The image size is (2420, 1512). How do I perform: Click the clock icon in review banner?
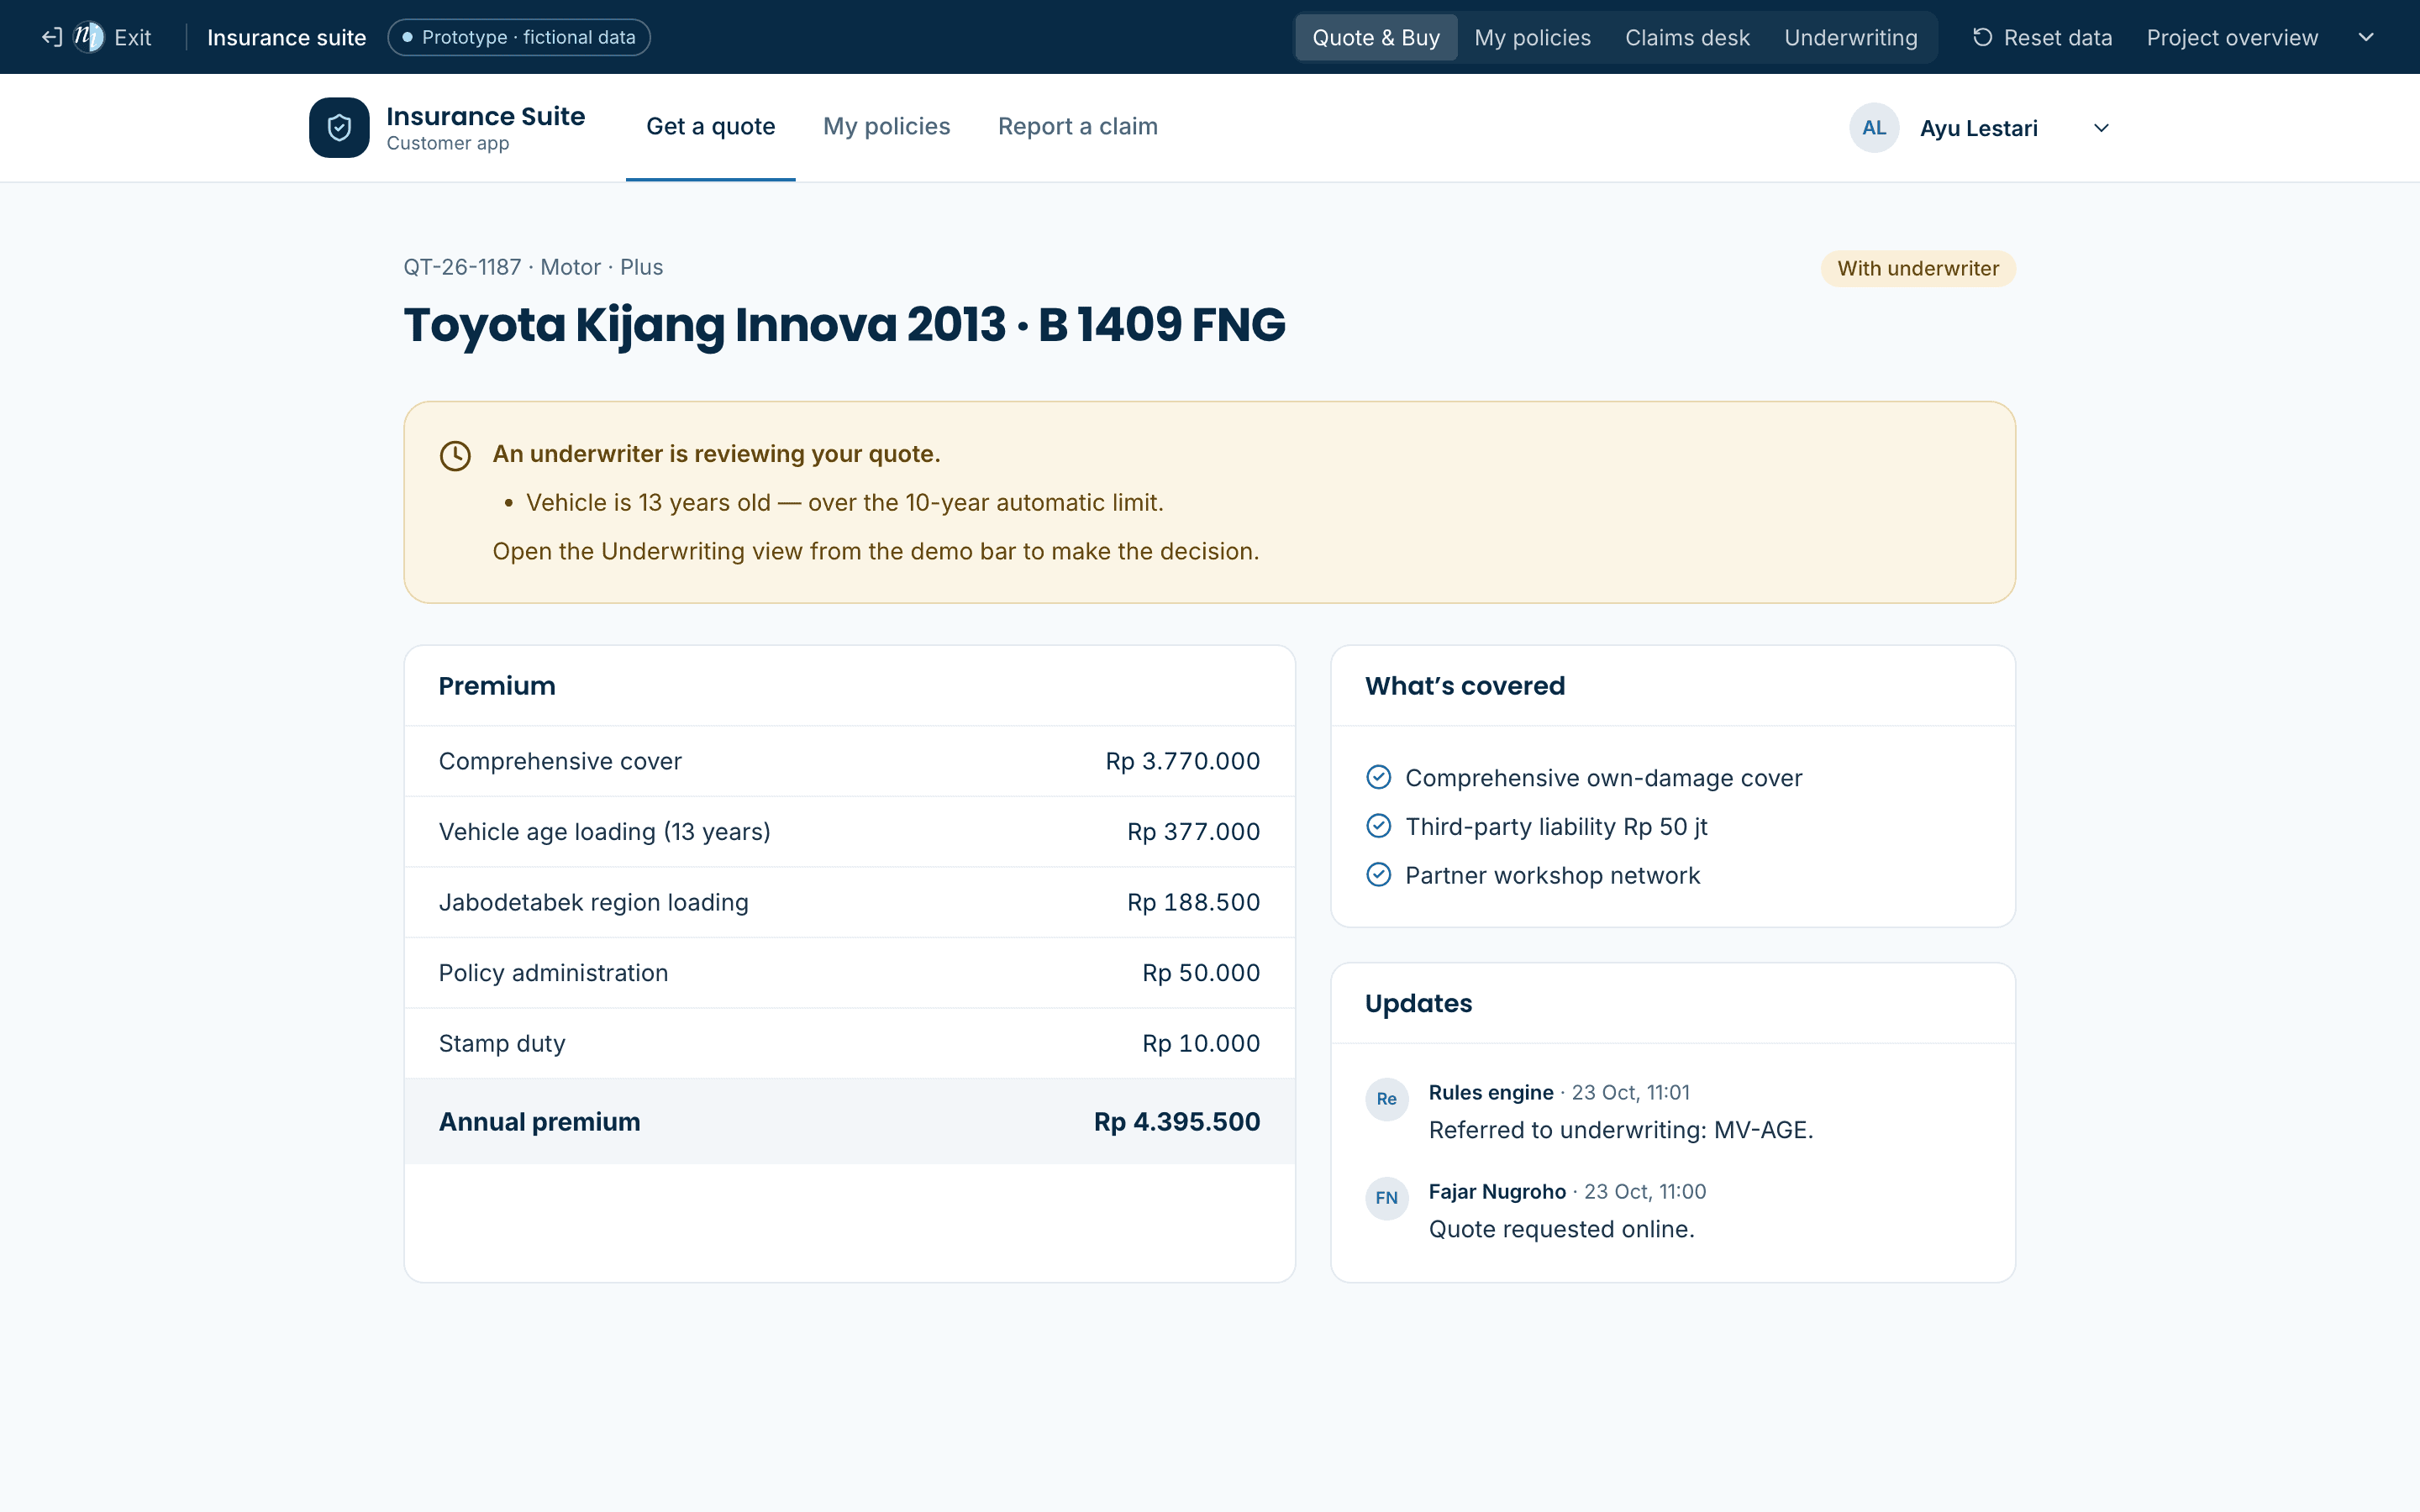455,456
